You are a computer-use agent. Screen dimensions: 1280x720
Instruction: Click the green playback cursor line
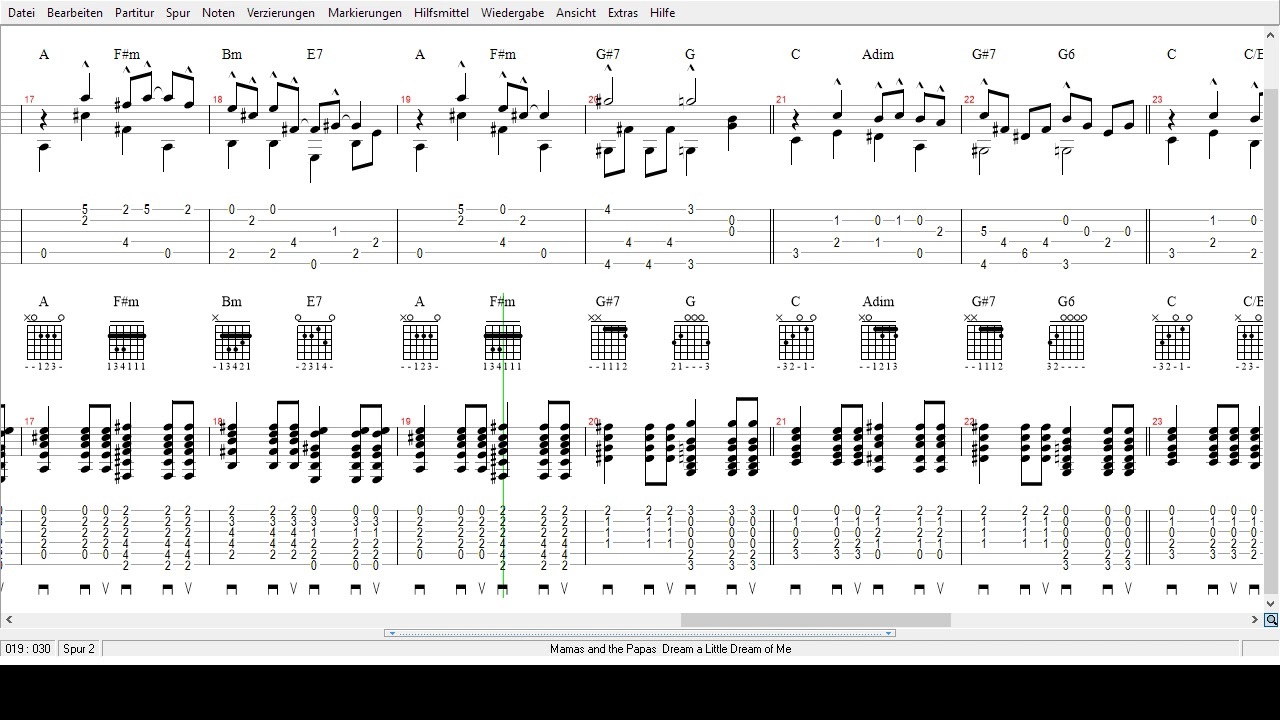click(503, 445)
